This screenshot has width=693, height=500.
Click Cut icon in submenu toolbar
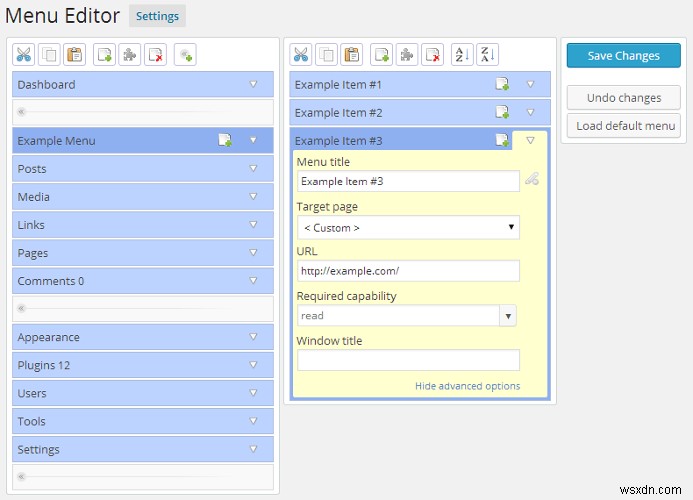(301, 55)
